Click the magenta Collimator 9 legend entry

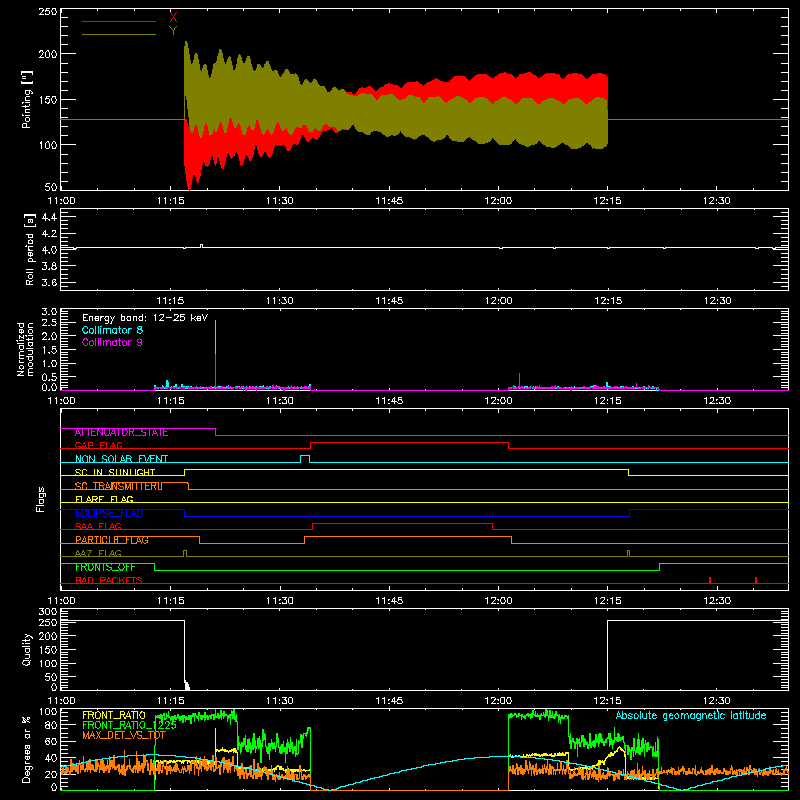pos(112,342)
